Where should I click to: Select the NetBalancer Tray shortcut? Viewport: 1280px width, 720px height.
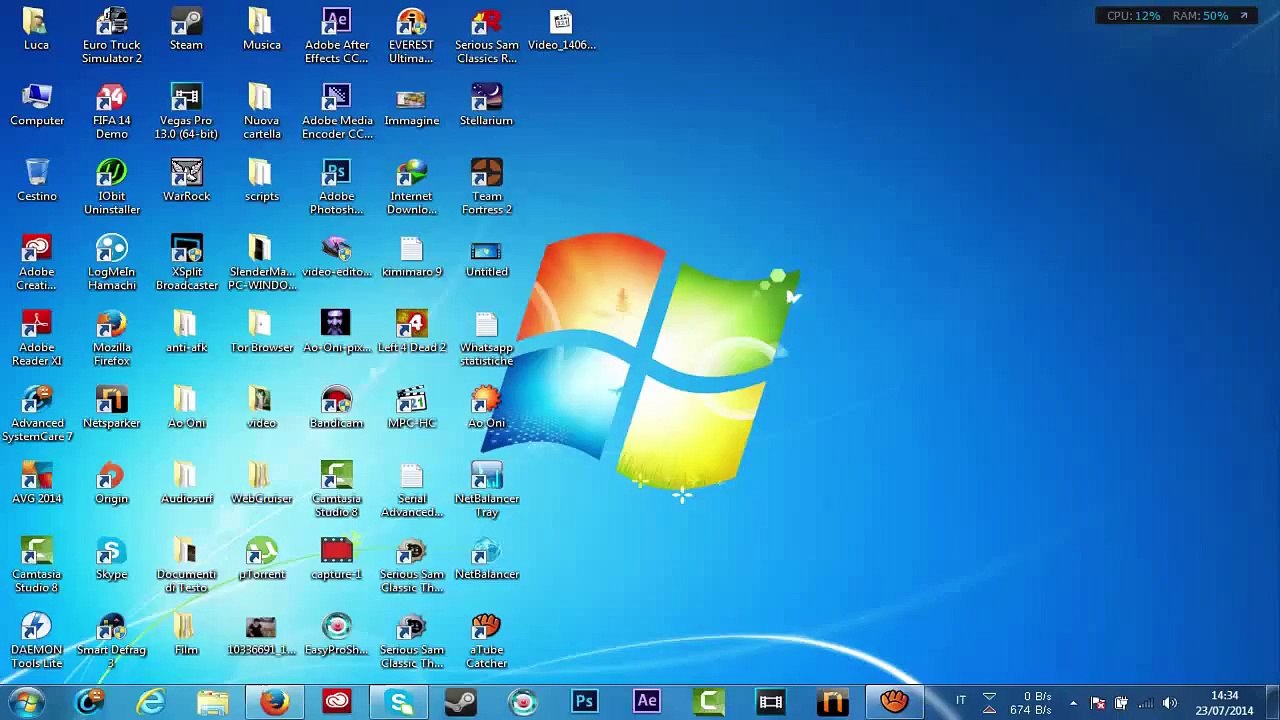pyautogui.click(x=486, y=489)
